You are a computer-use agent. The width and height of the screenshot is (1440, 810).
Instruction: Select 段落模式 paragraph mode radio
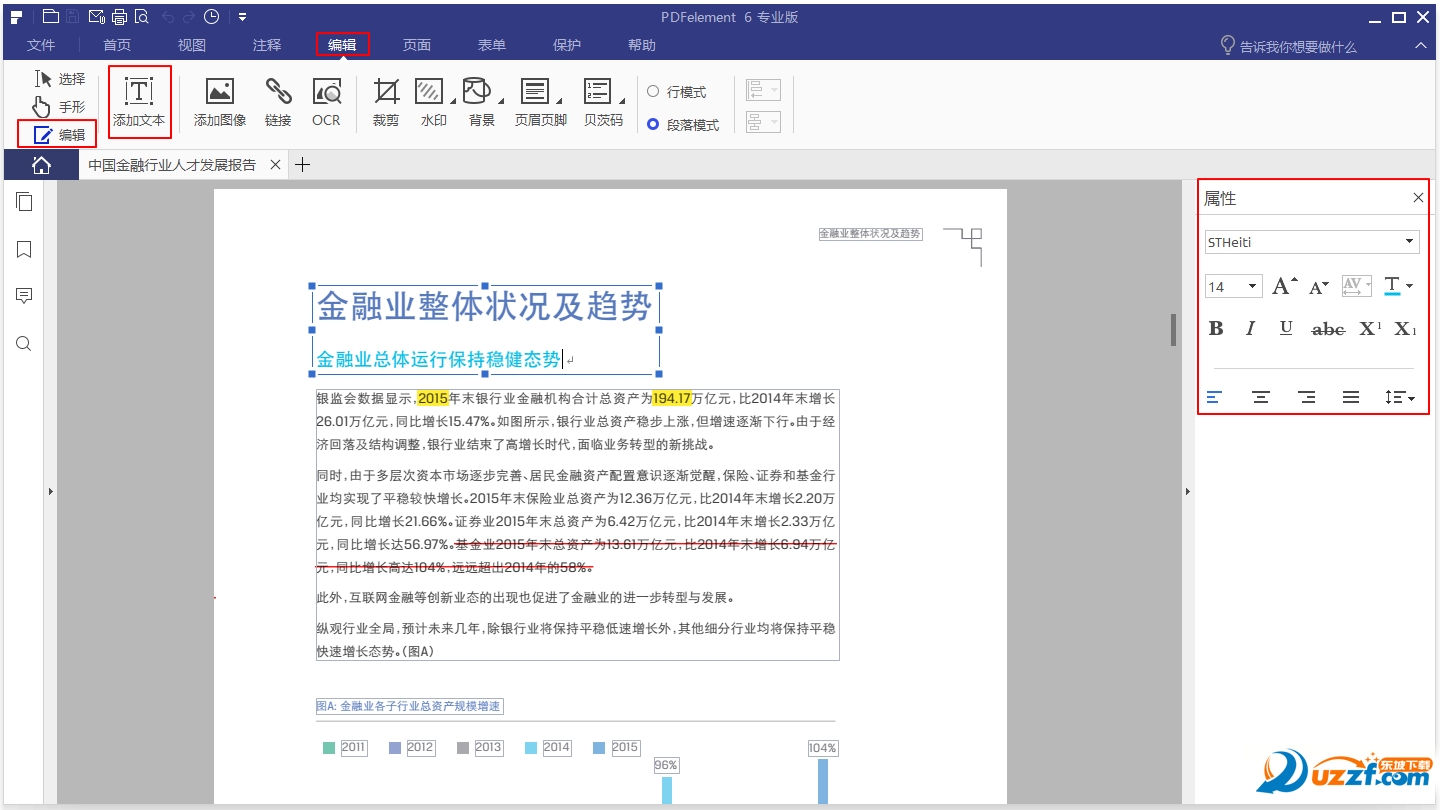[x=683, y=125]
